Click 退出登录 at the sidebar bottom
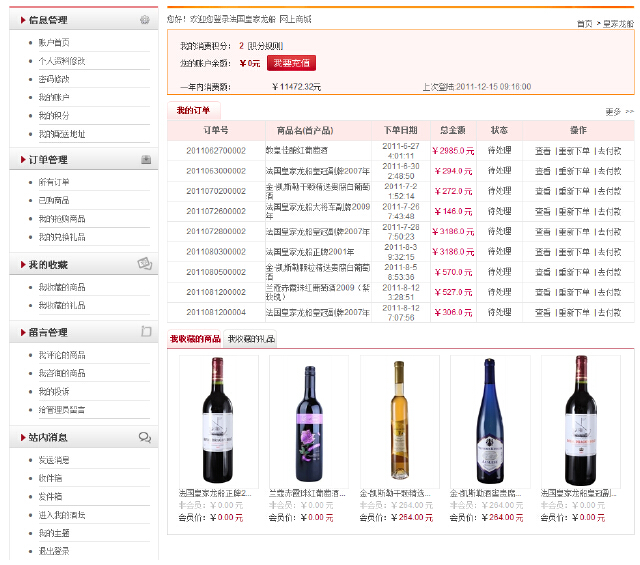 54,550
